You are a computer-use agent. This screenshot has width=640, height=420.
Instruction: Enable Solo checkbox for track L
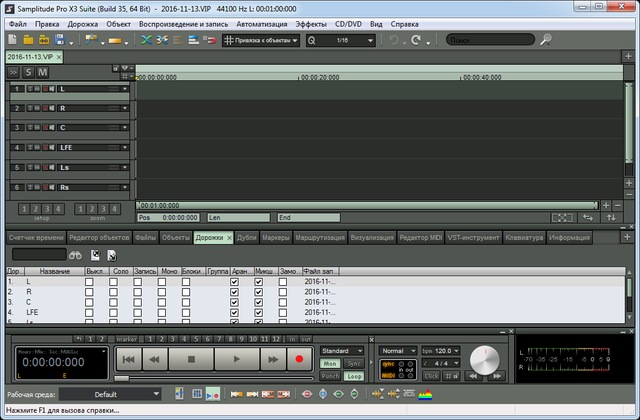[x=113, y=283]
